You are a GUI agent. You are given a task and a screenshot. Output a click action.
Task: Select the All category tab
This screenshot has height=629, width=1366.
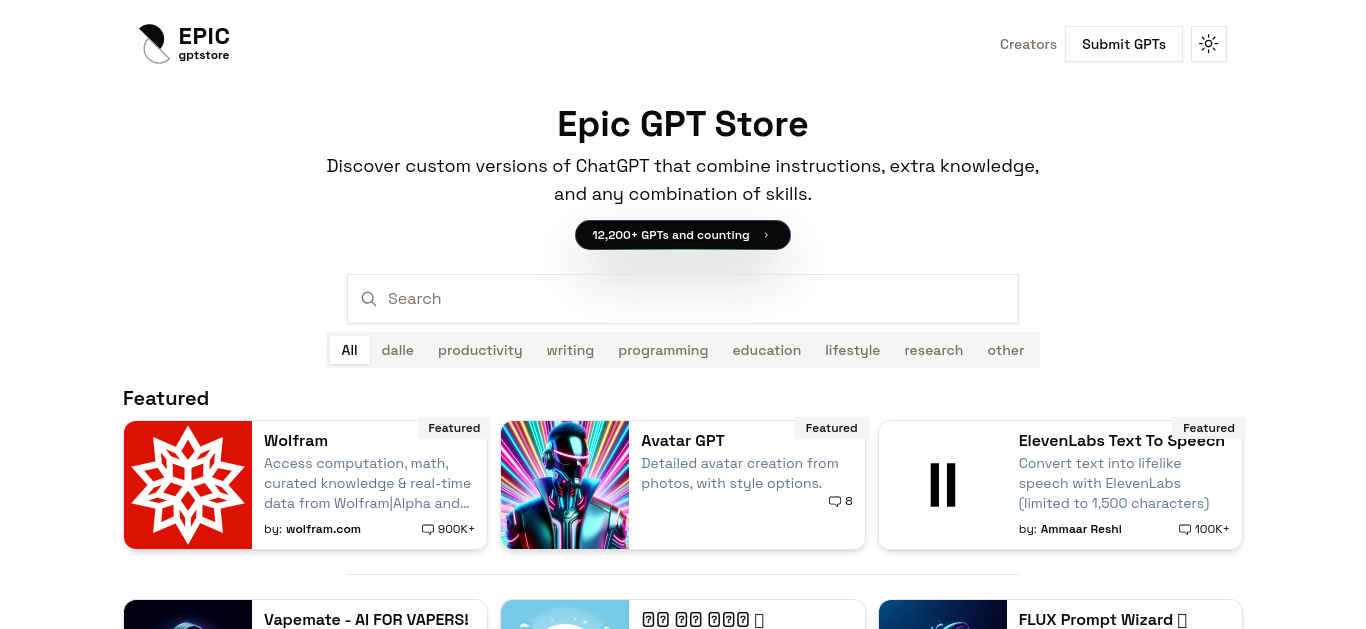tap(349, 350)
